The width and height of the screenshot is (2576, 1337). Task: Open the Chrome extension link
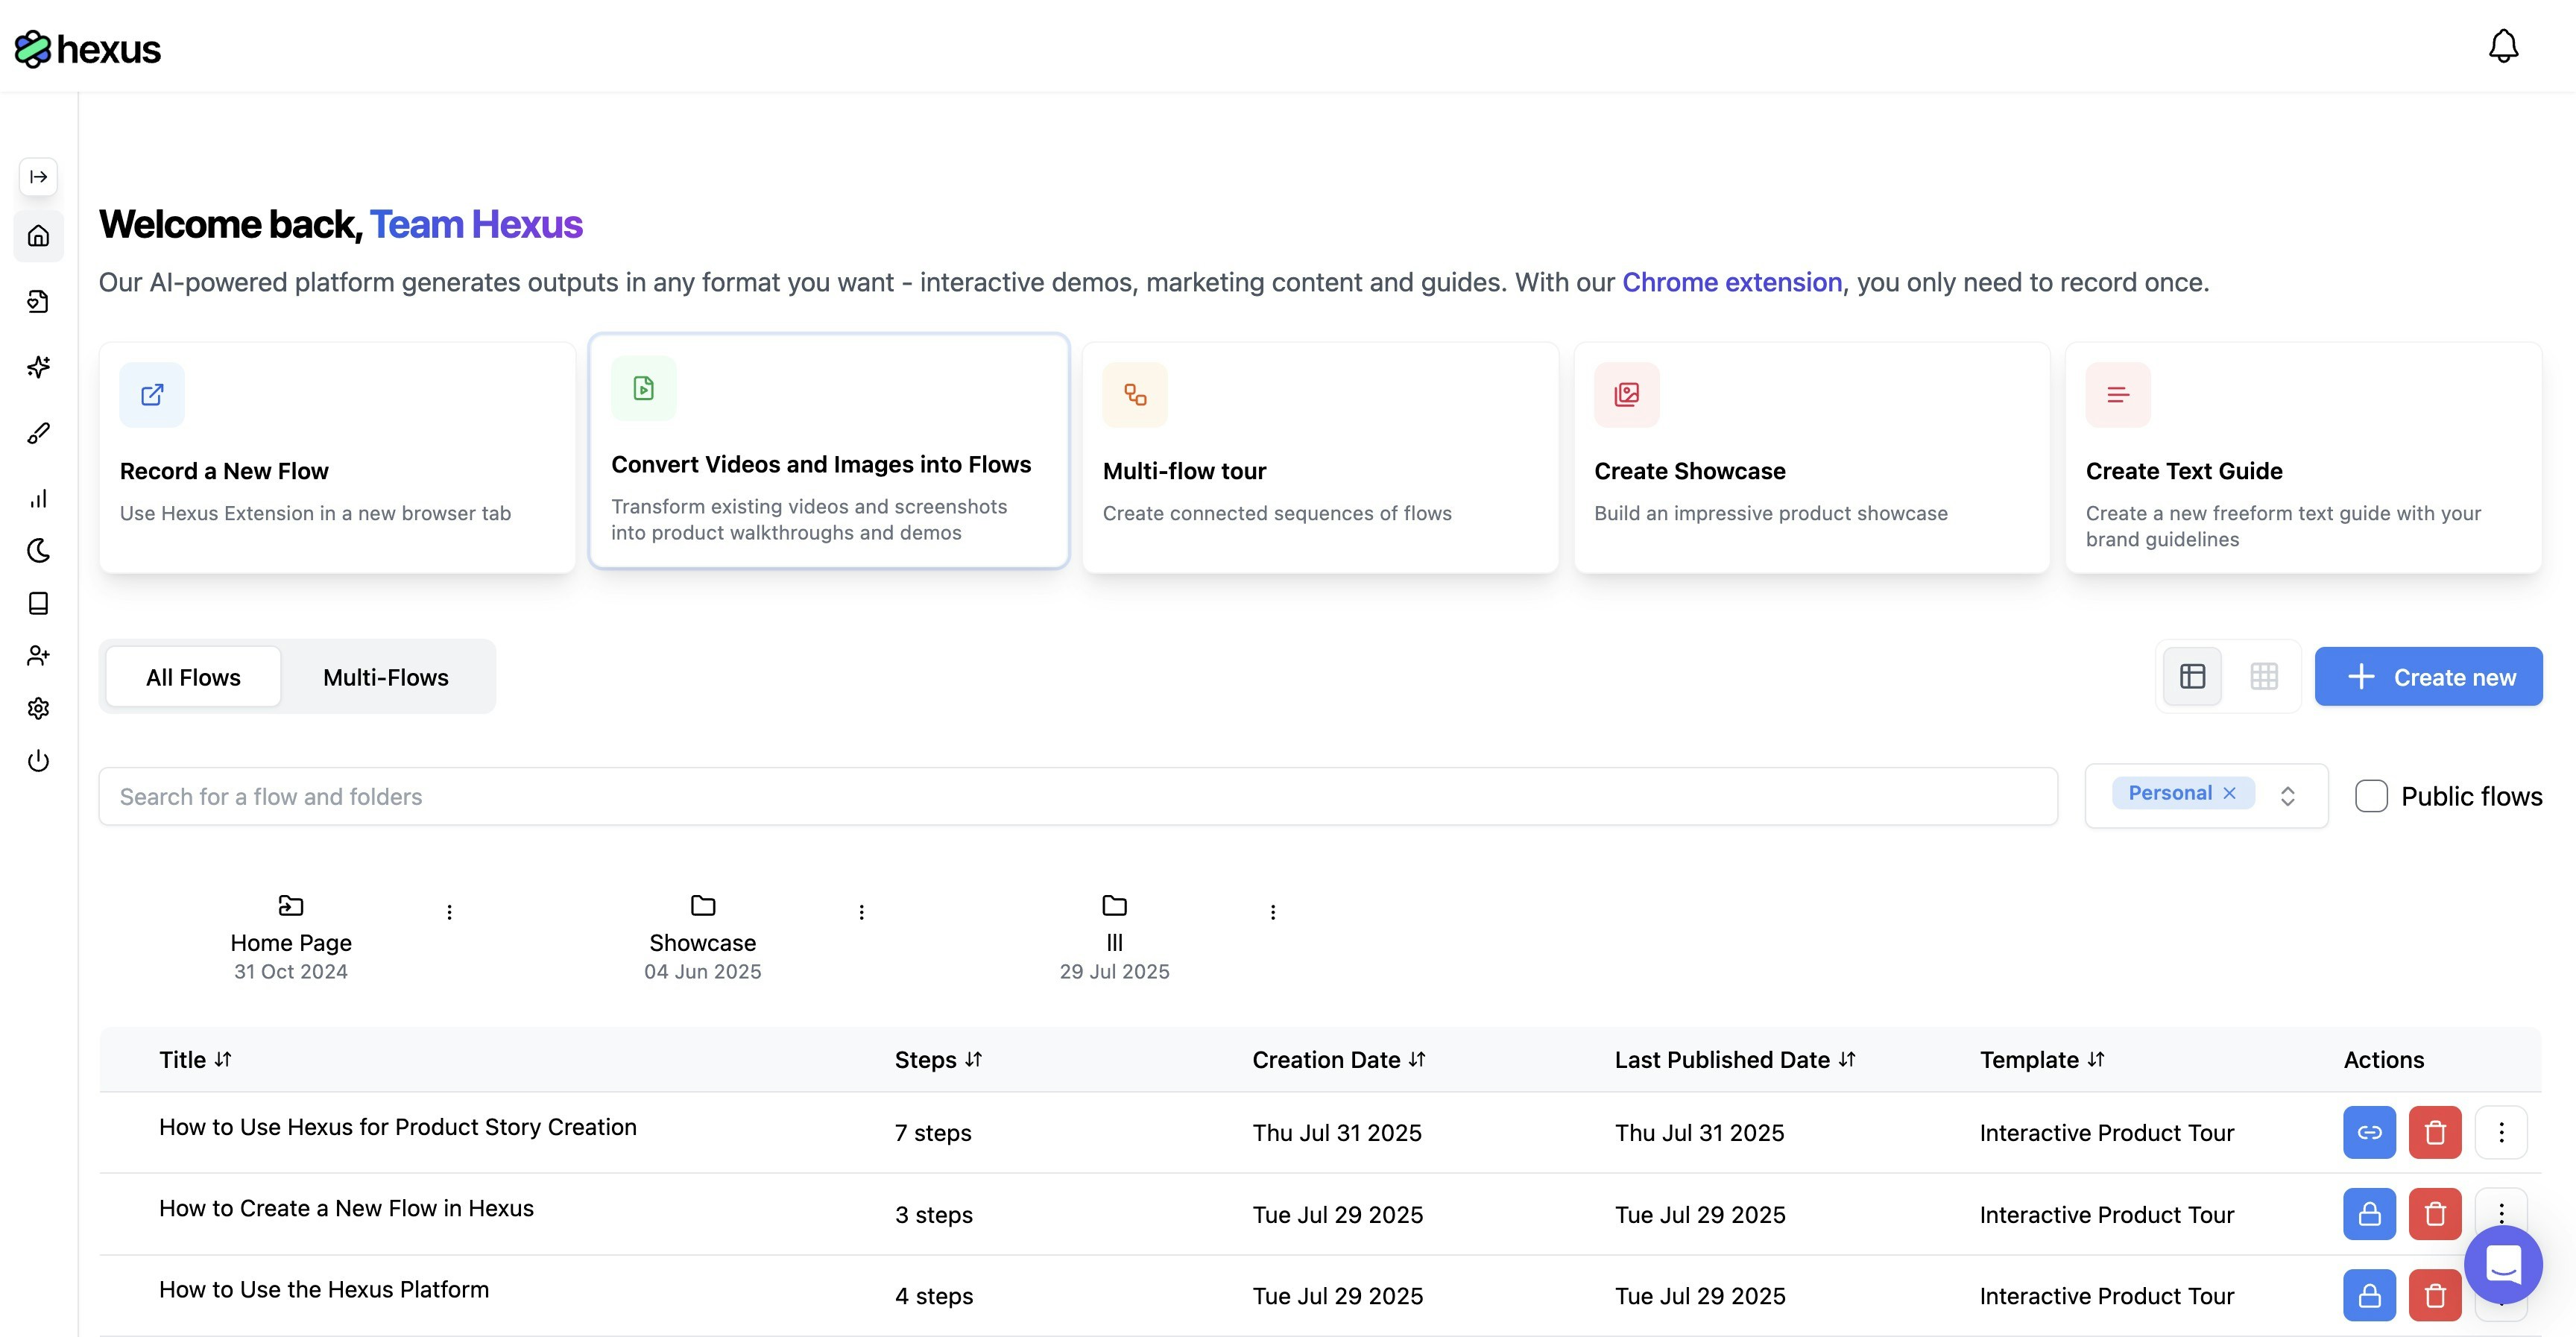(x=1731, y=282)
